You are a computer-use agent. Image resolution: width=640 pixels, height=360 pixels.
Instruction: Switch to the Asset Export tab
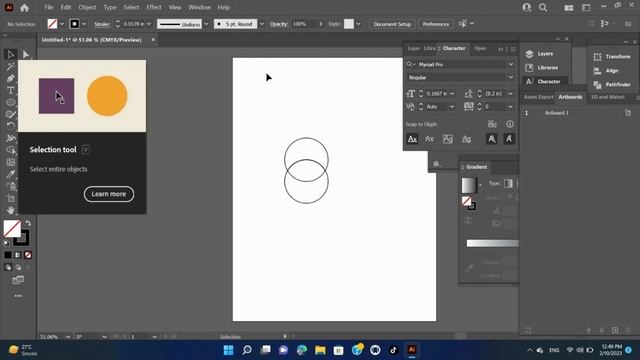coord(538,97)
